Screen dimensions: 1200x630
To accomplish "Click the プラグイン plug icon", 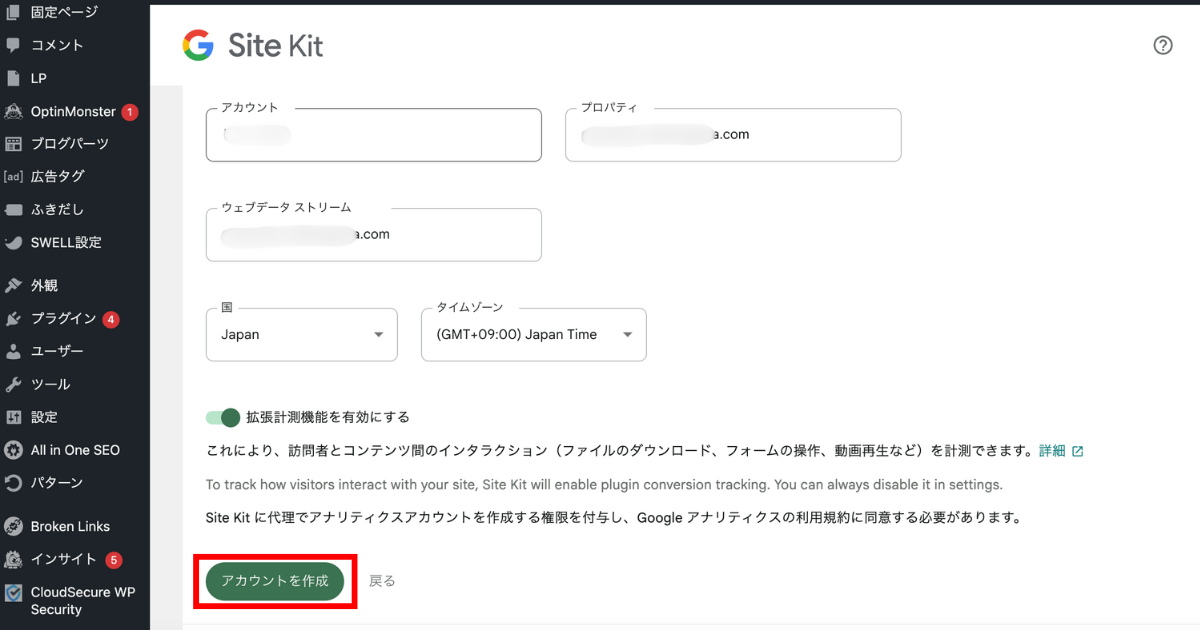I will click(13, 319).
